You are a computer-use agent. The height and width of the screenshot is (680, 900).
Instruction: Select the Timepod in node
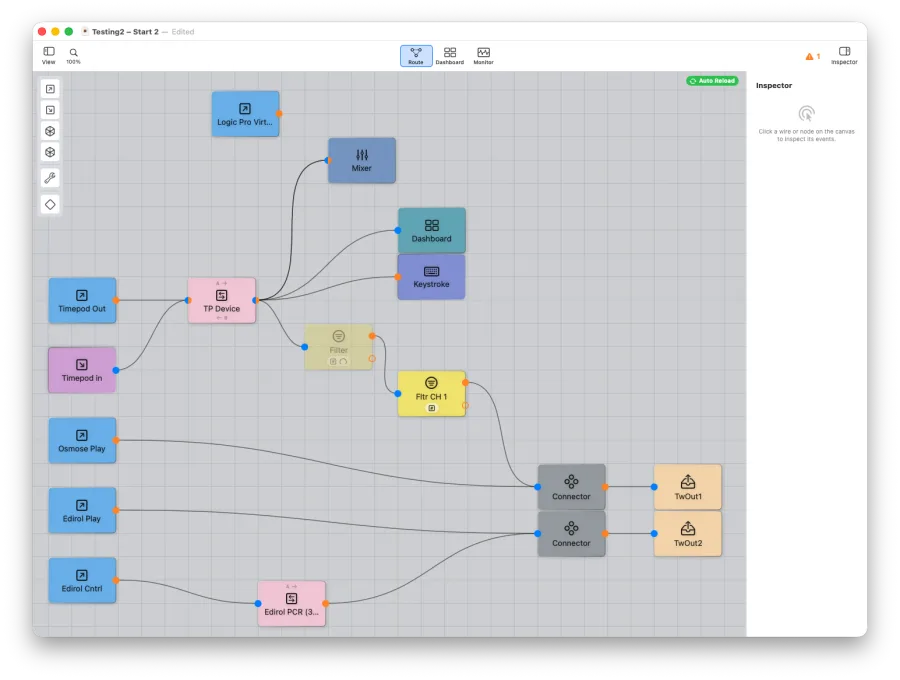82,370
